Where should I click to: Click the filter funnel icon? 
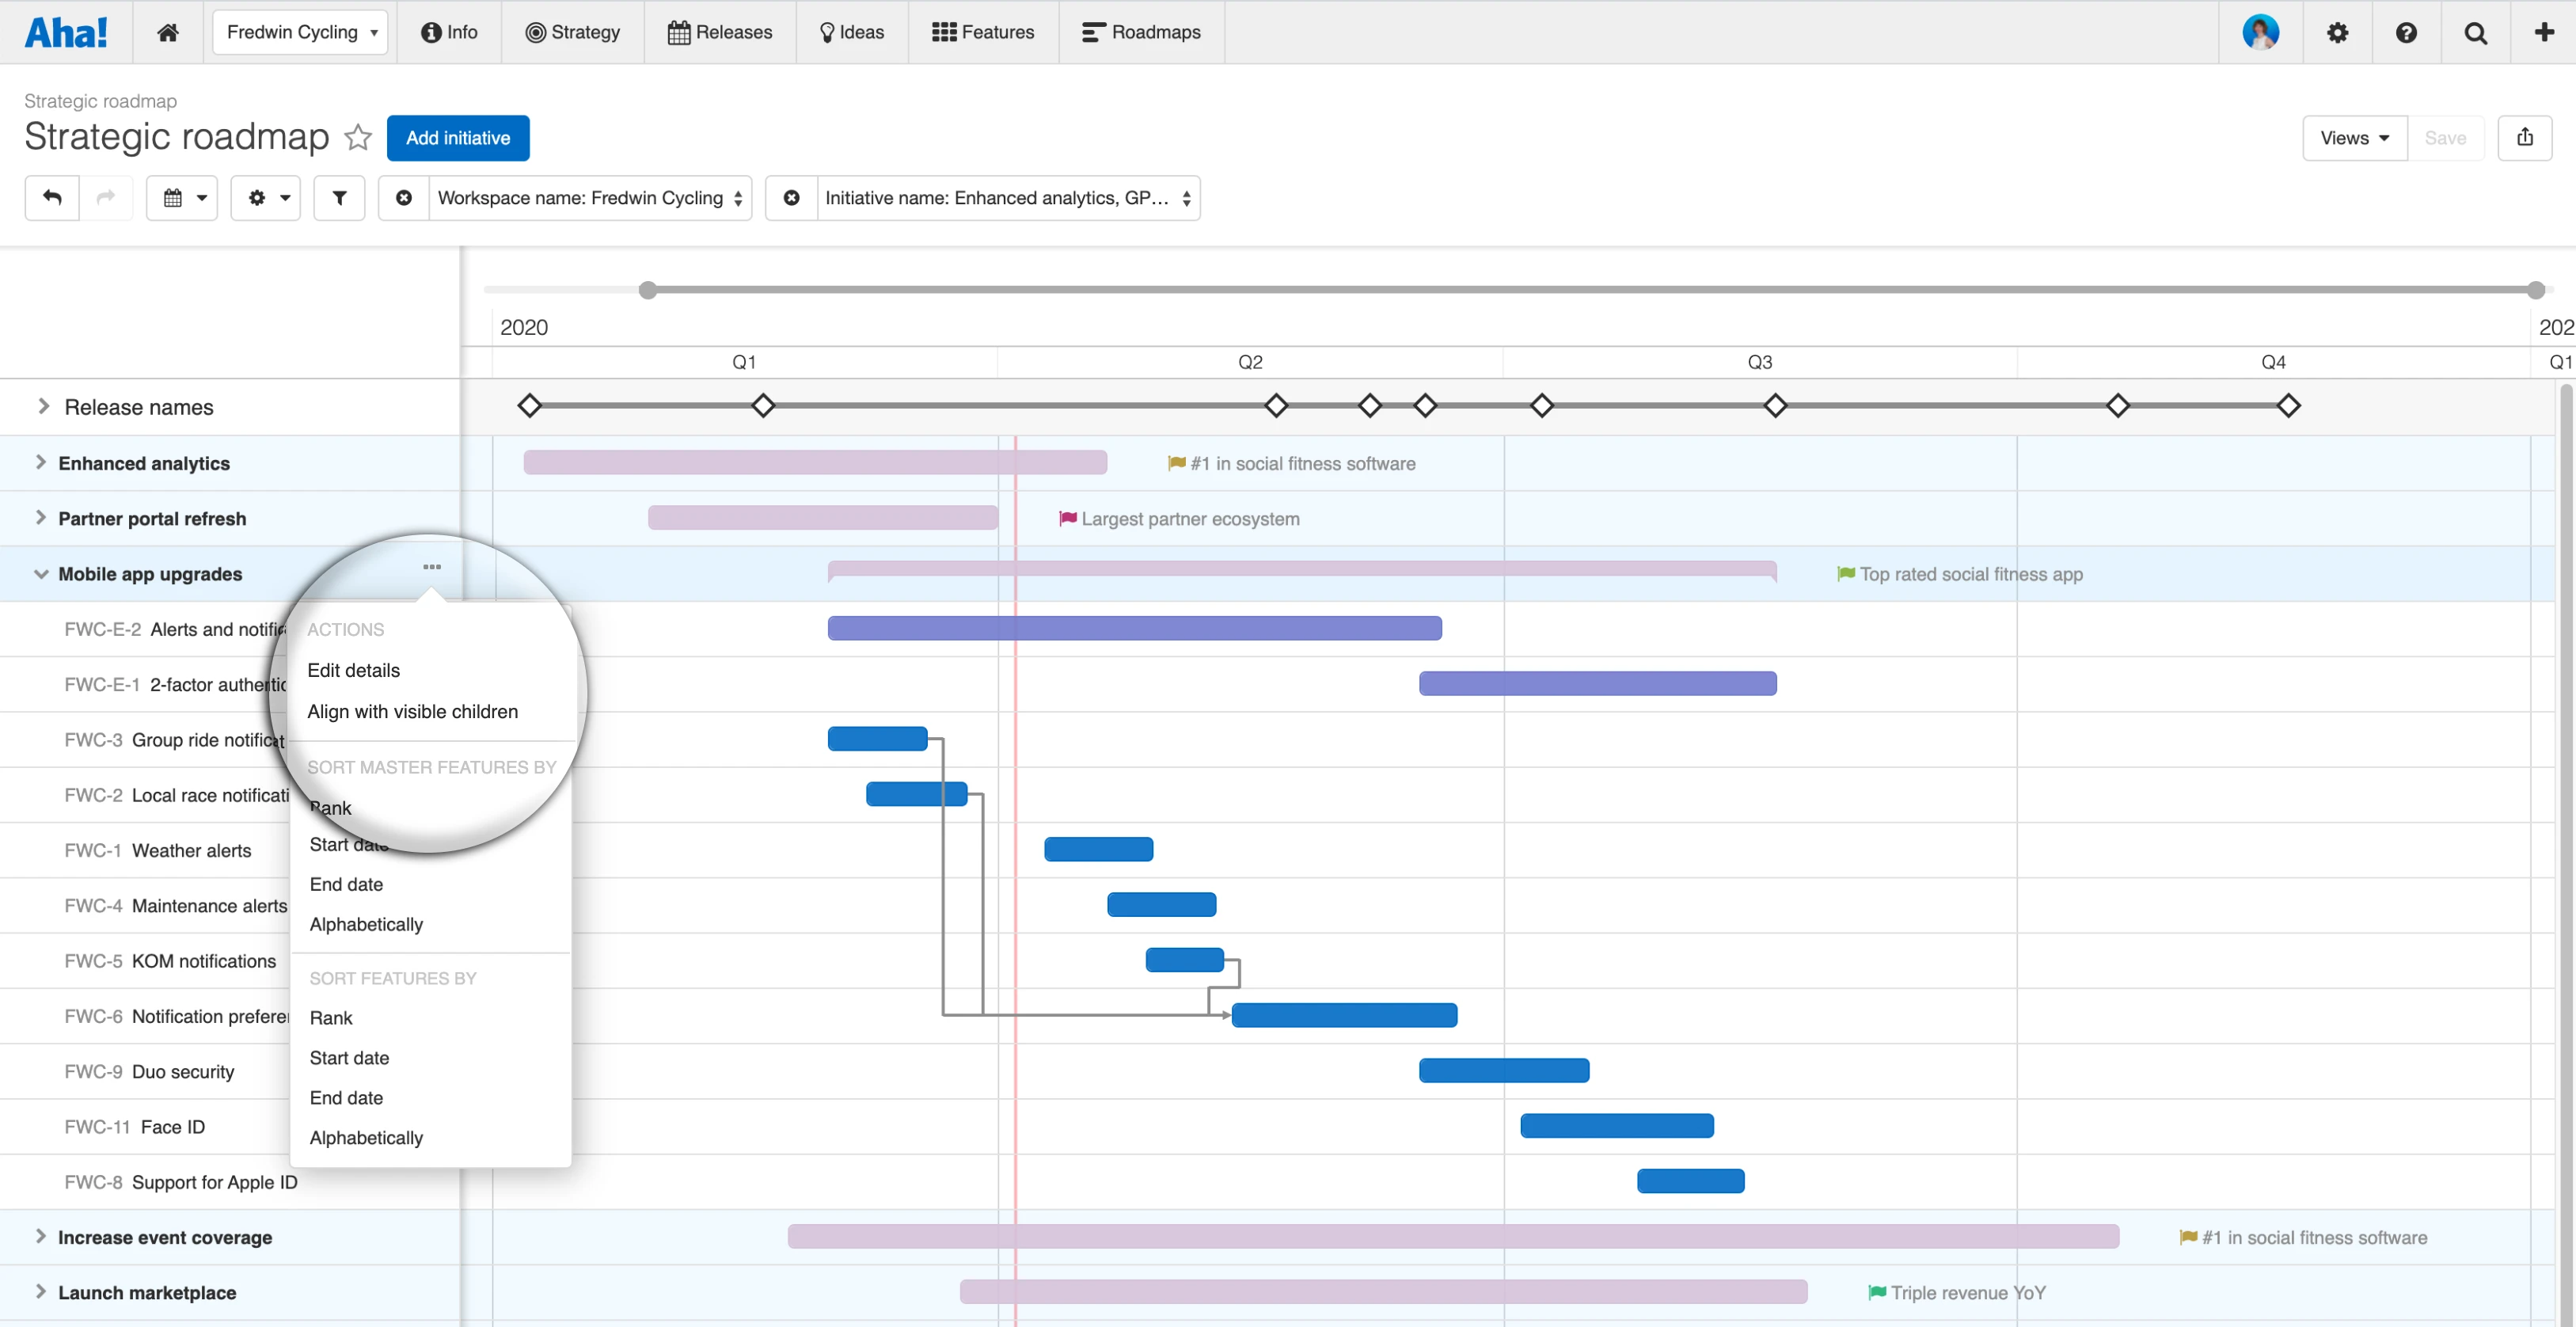pos(339,198)
